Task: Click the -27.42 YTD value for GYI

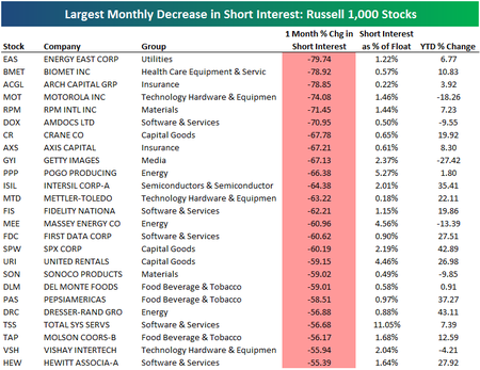Action: (448, 160)
